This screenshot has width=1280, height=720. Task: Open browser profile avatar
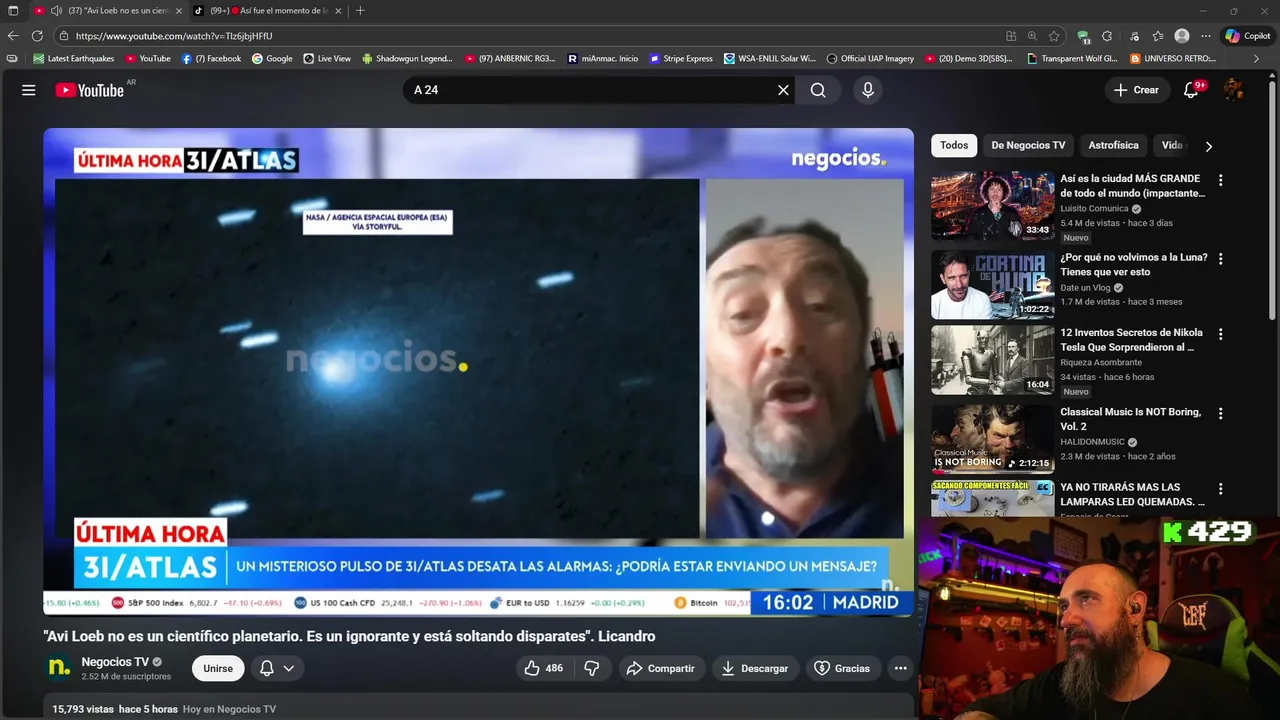click(1182, 36)
